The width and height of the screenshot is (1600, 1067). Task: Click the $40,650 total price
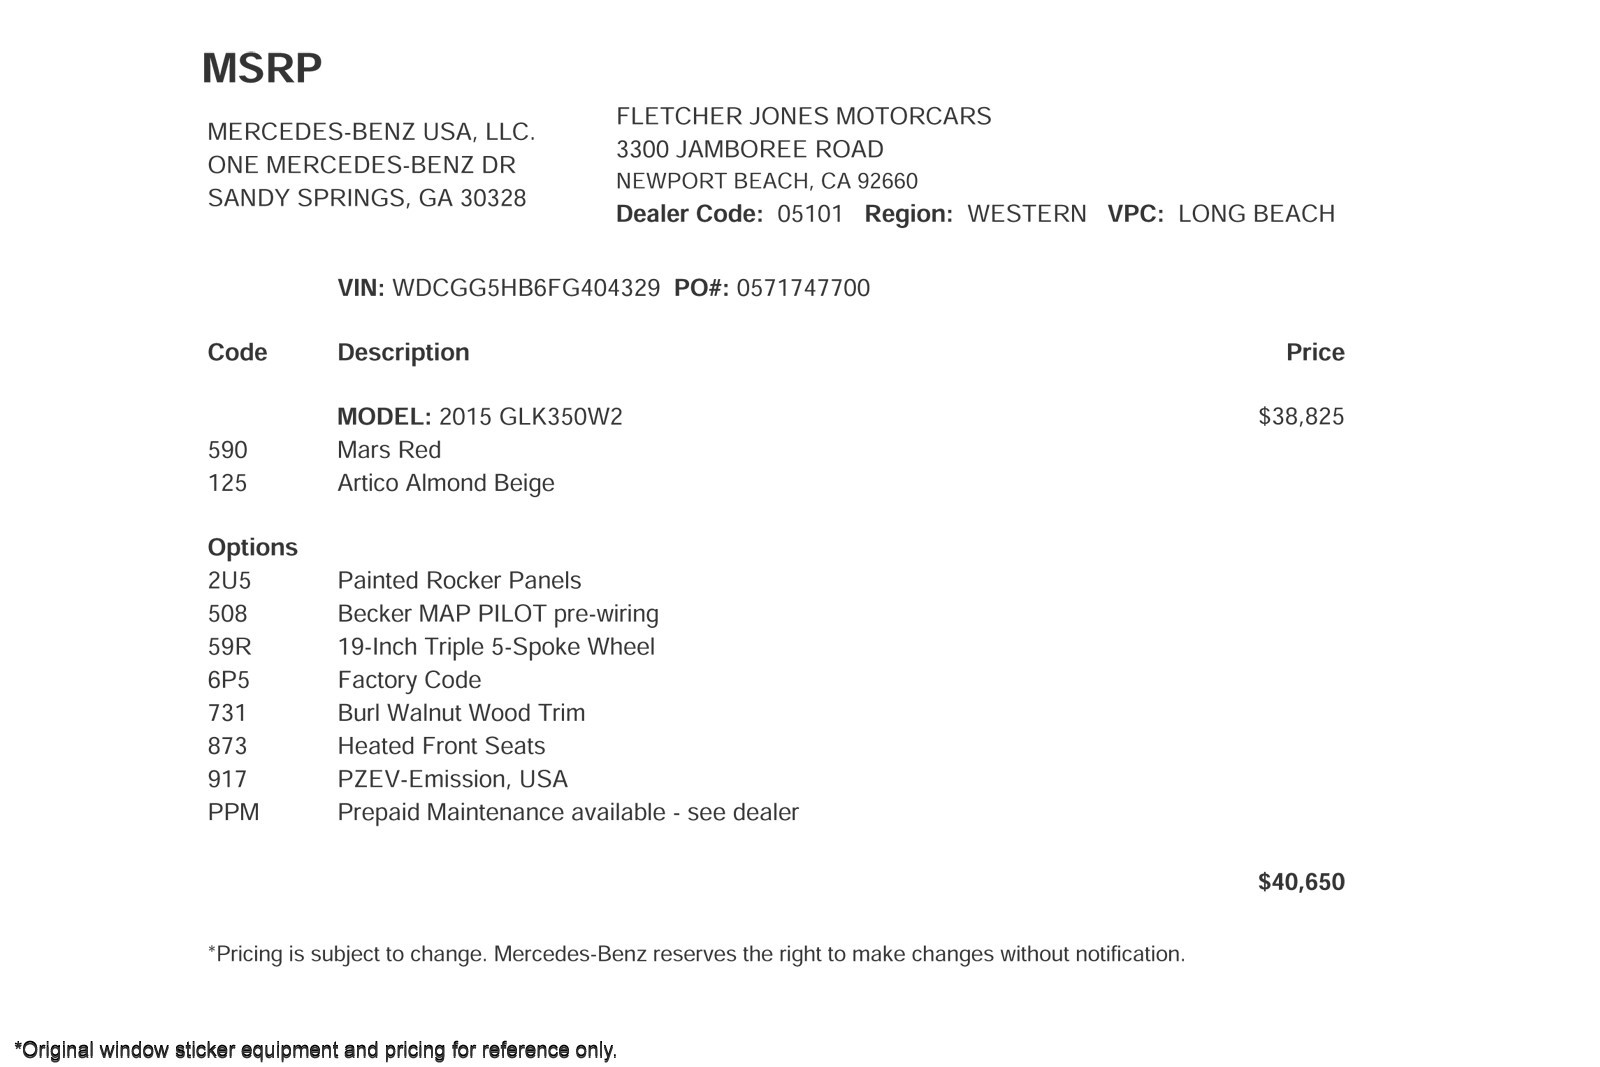1300,882
